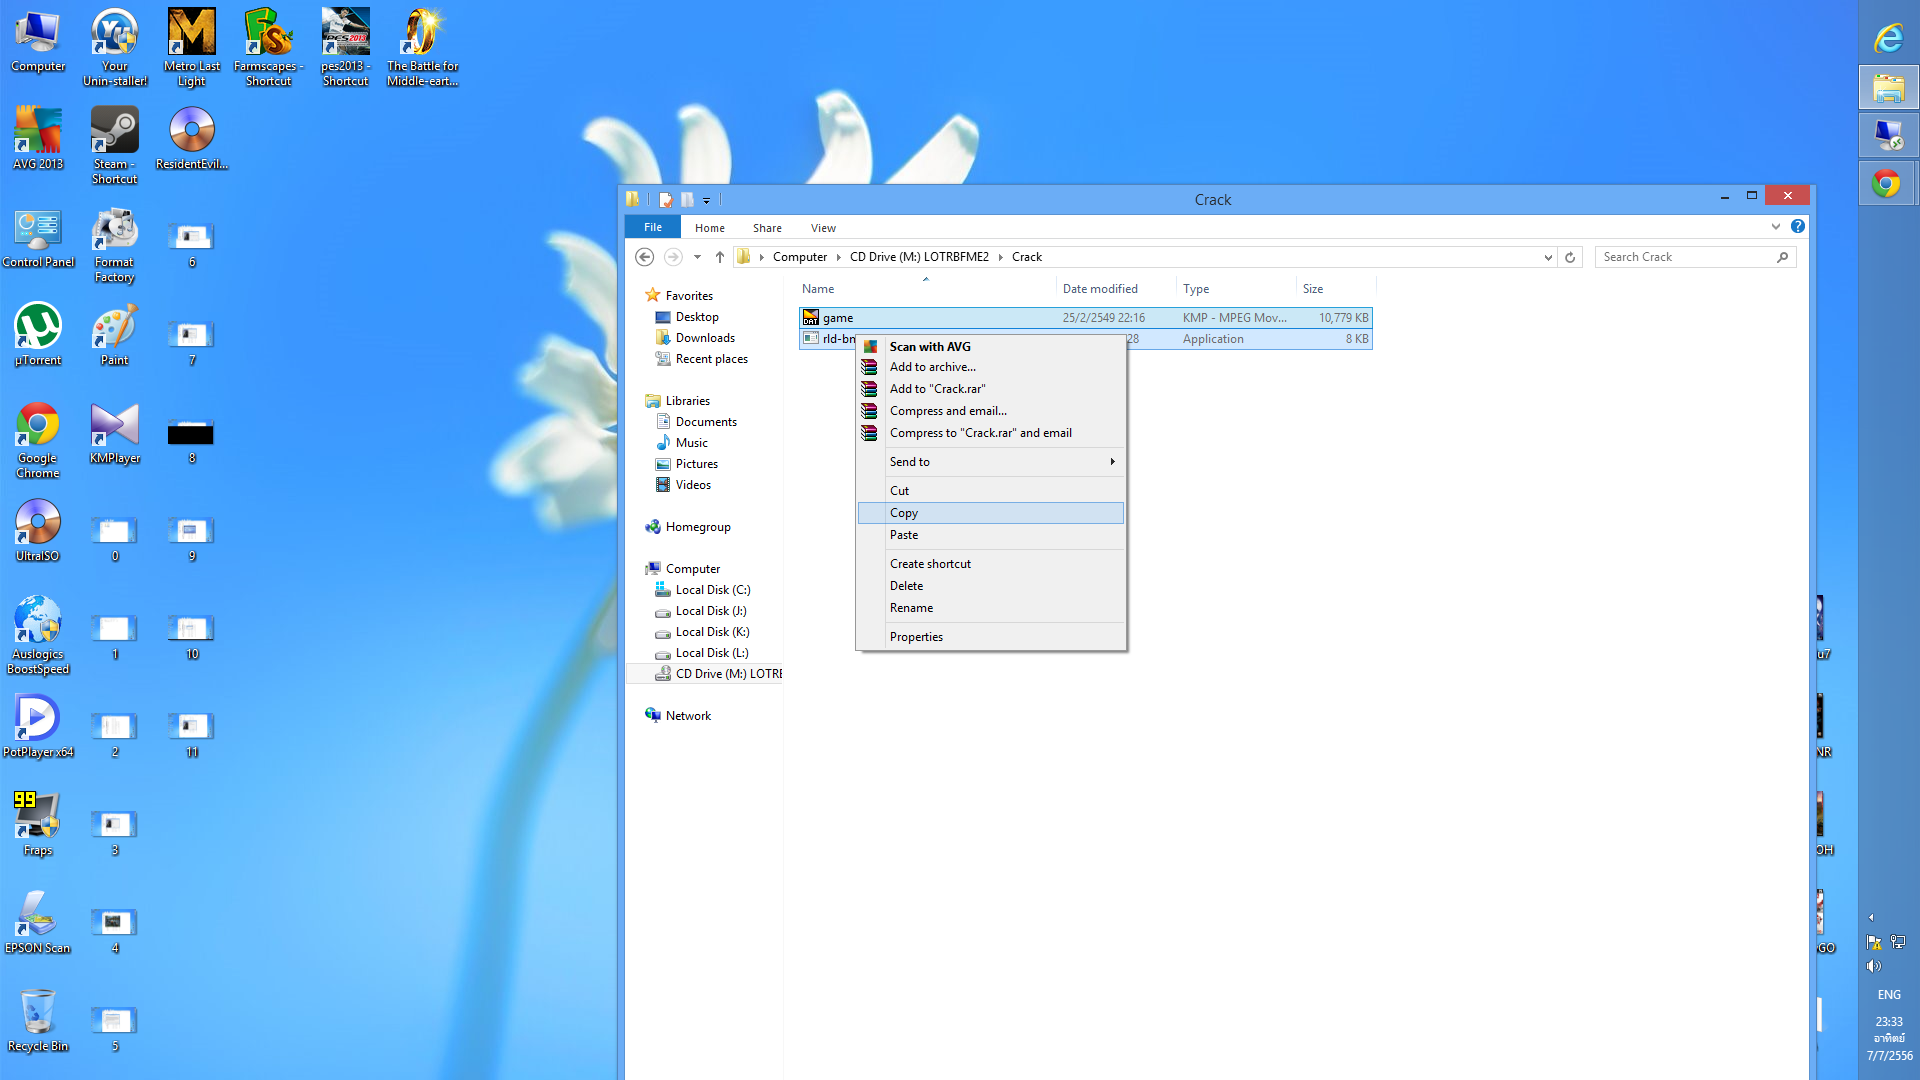Image resolution: width=1920 pixels, height=1080 pixels.
Task: Select Properties in the context menu
Action: [916, 637]
